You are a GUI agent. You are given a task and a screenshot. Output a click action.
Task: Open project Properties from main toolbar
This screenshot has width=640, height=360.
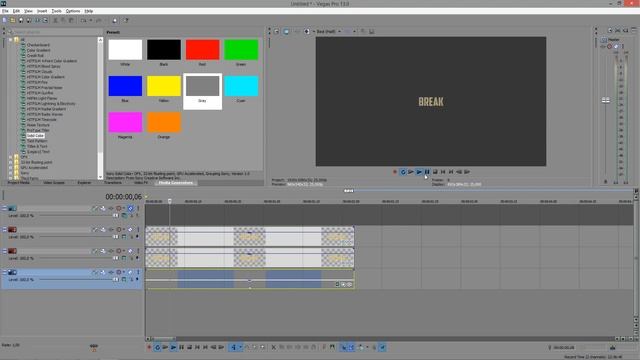[45, 20]
